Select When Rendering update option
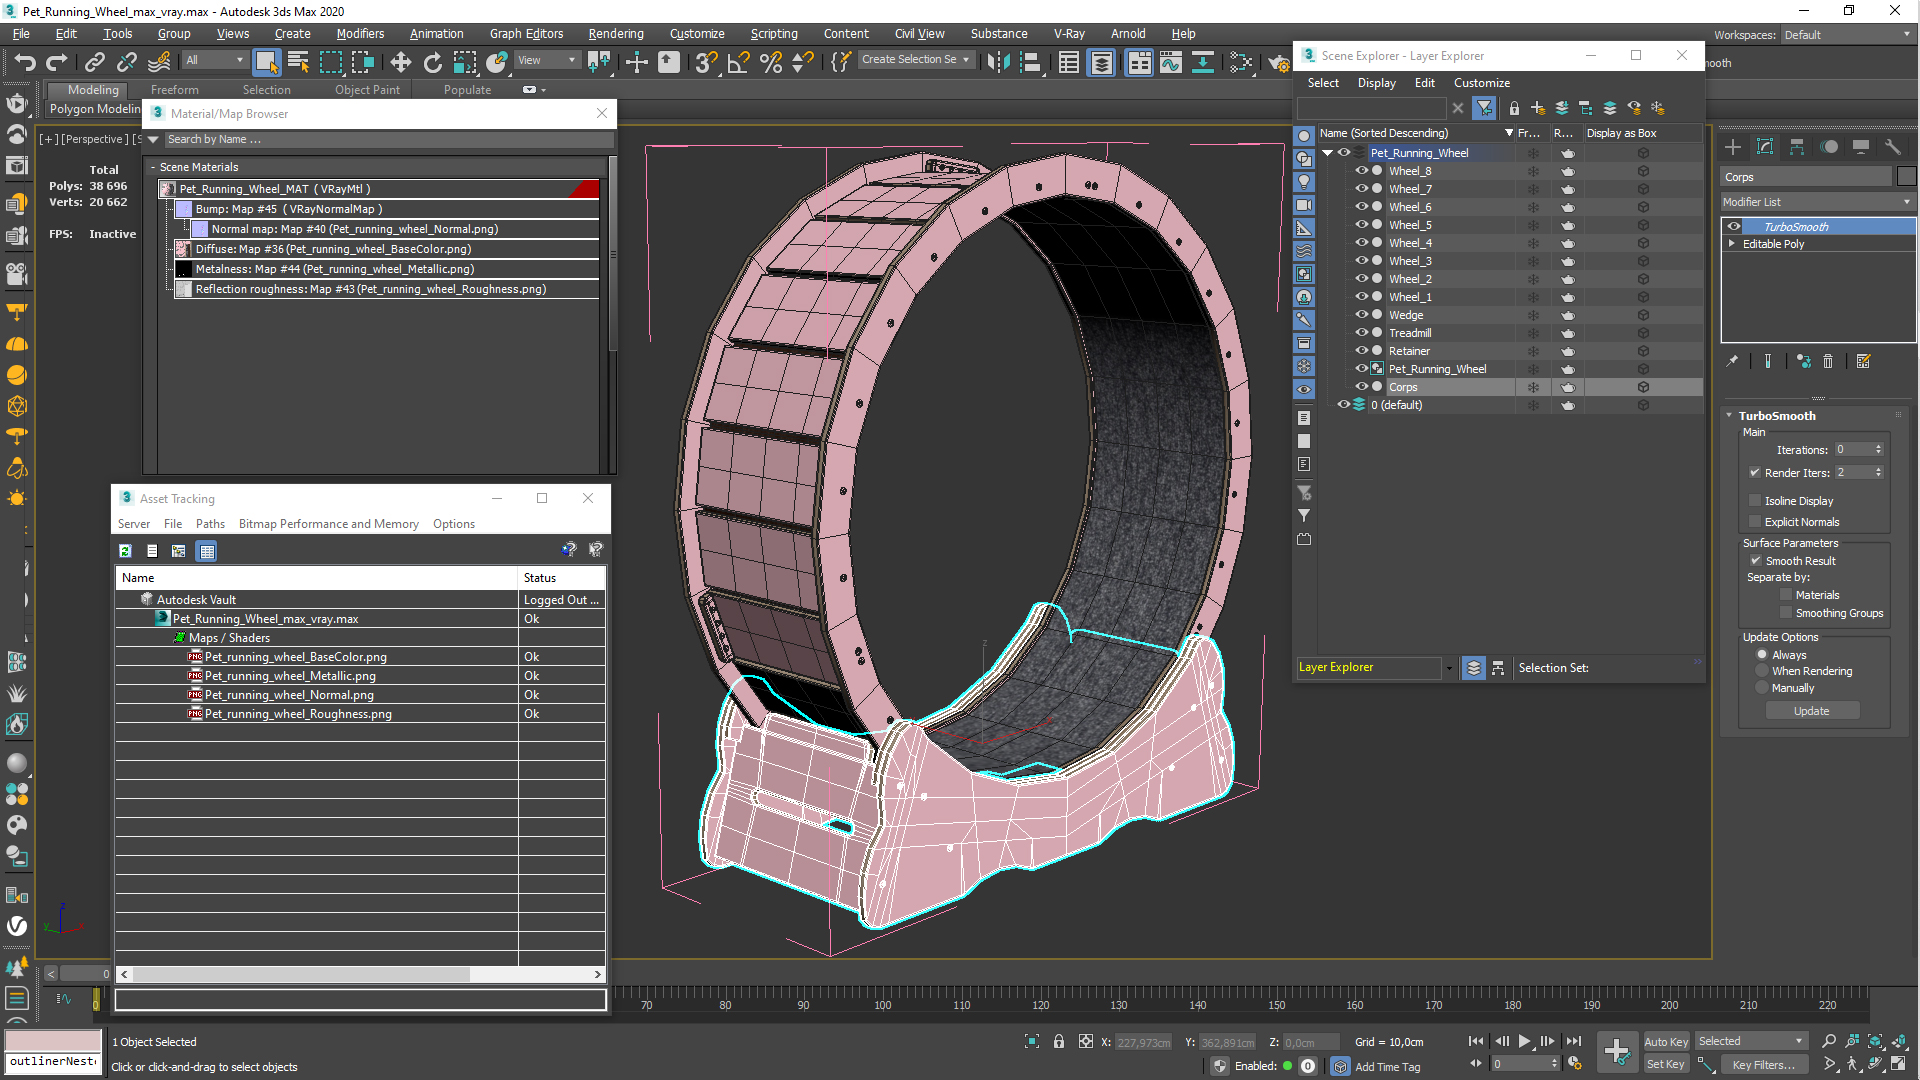 [x=1762, y=671]
